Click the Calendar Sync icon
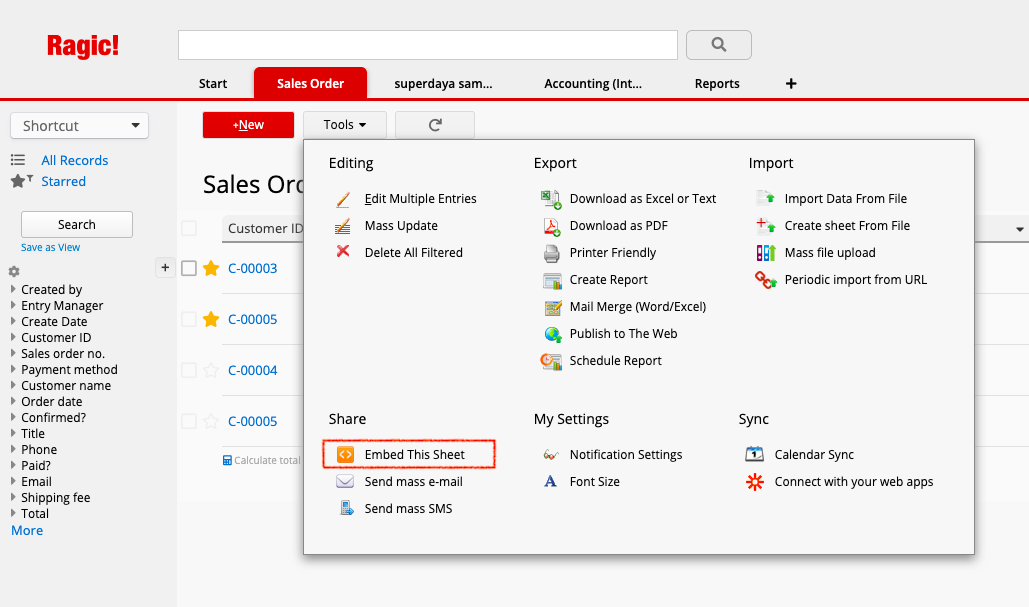Image resolution: width=1029 pixels, height=607 pixels. point(754,454)
